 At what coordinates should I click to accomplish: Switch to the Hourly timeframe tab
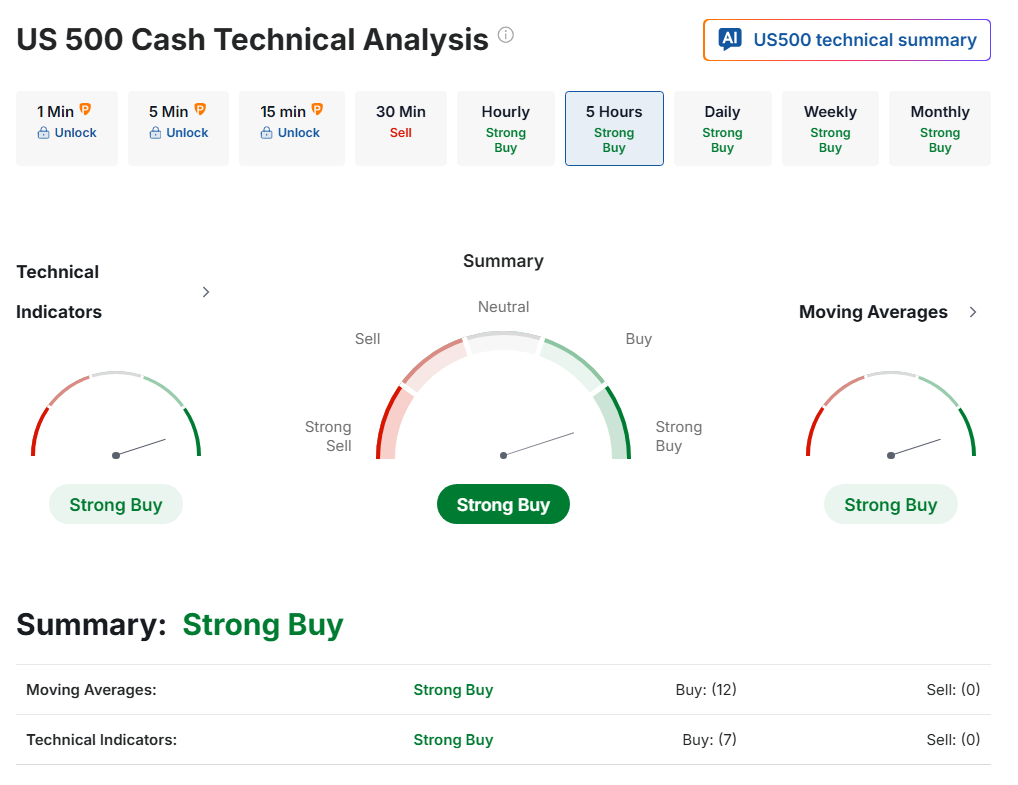pos(505,128)
